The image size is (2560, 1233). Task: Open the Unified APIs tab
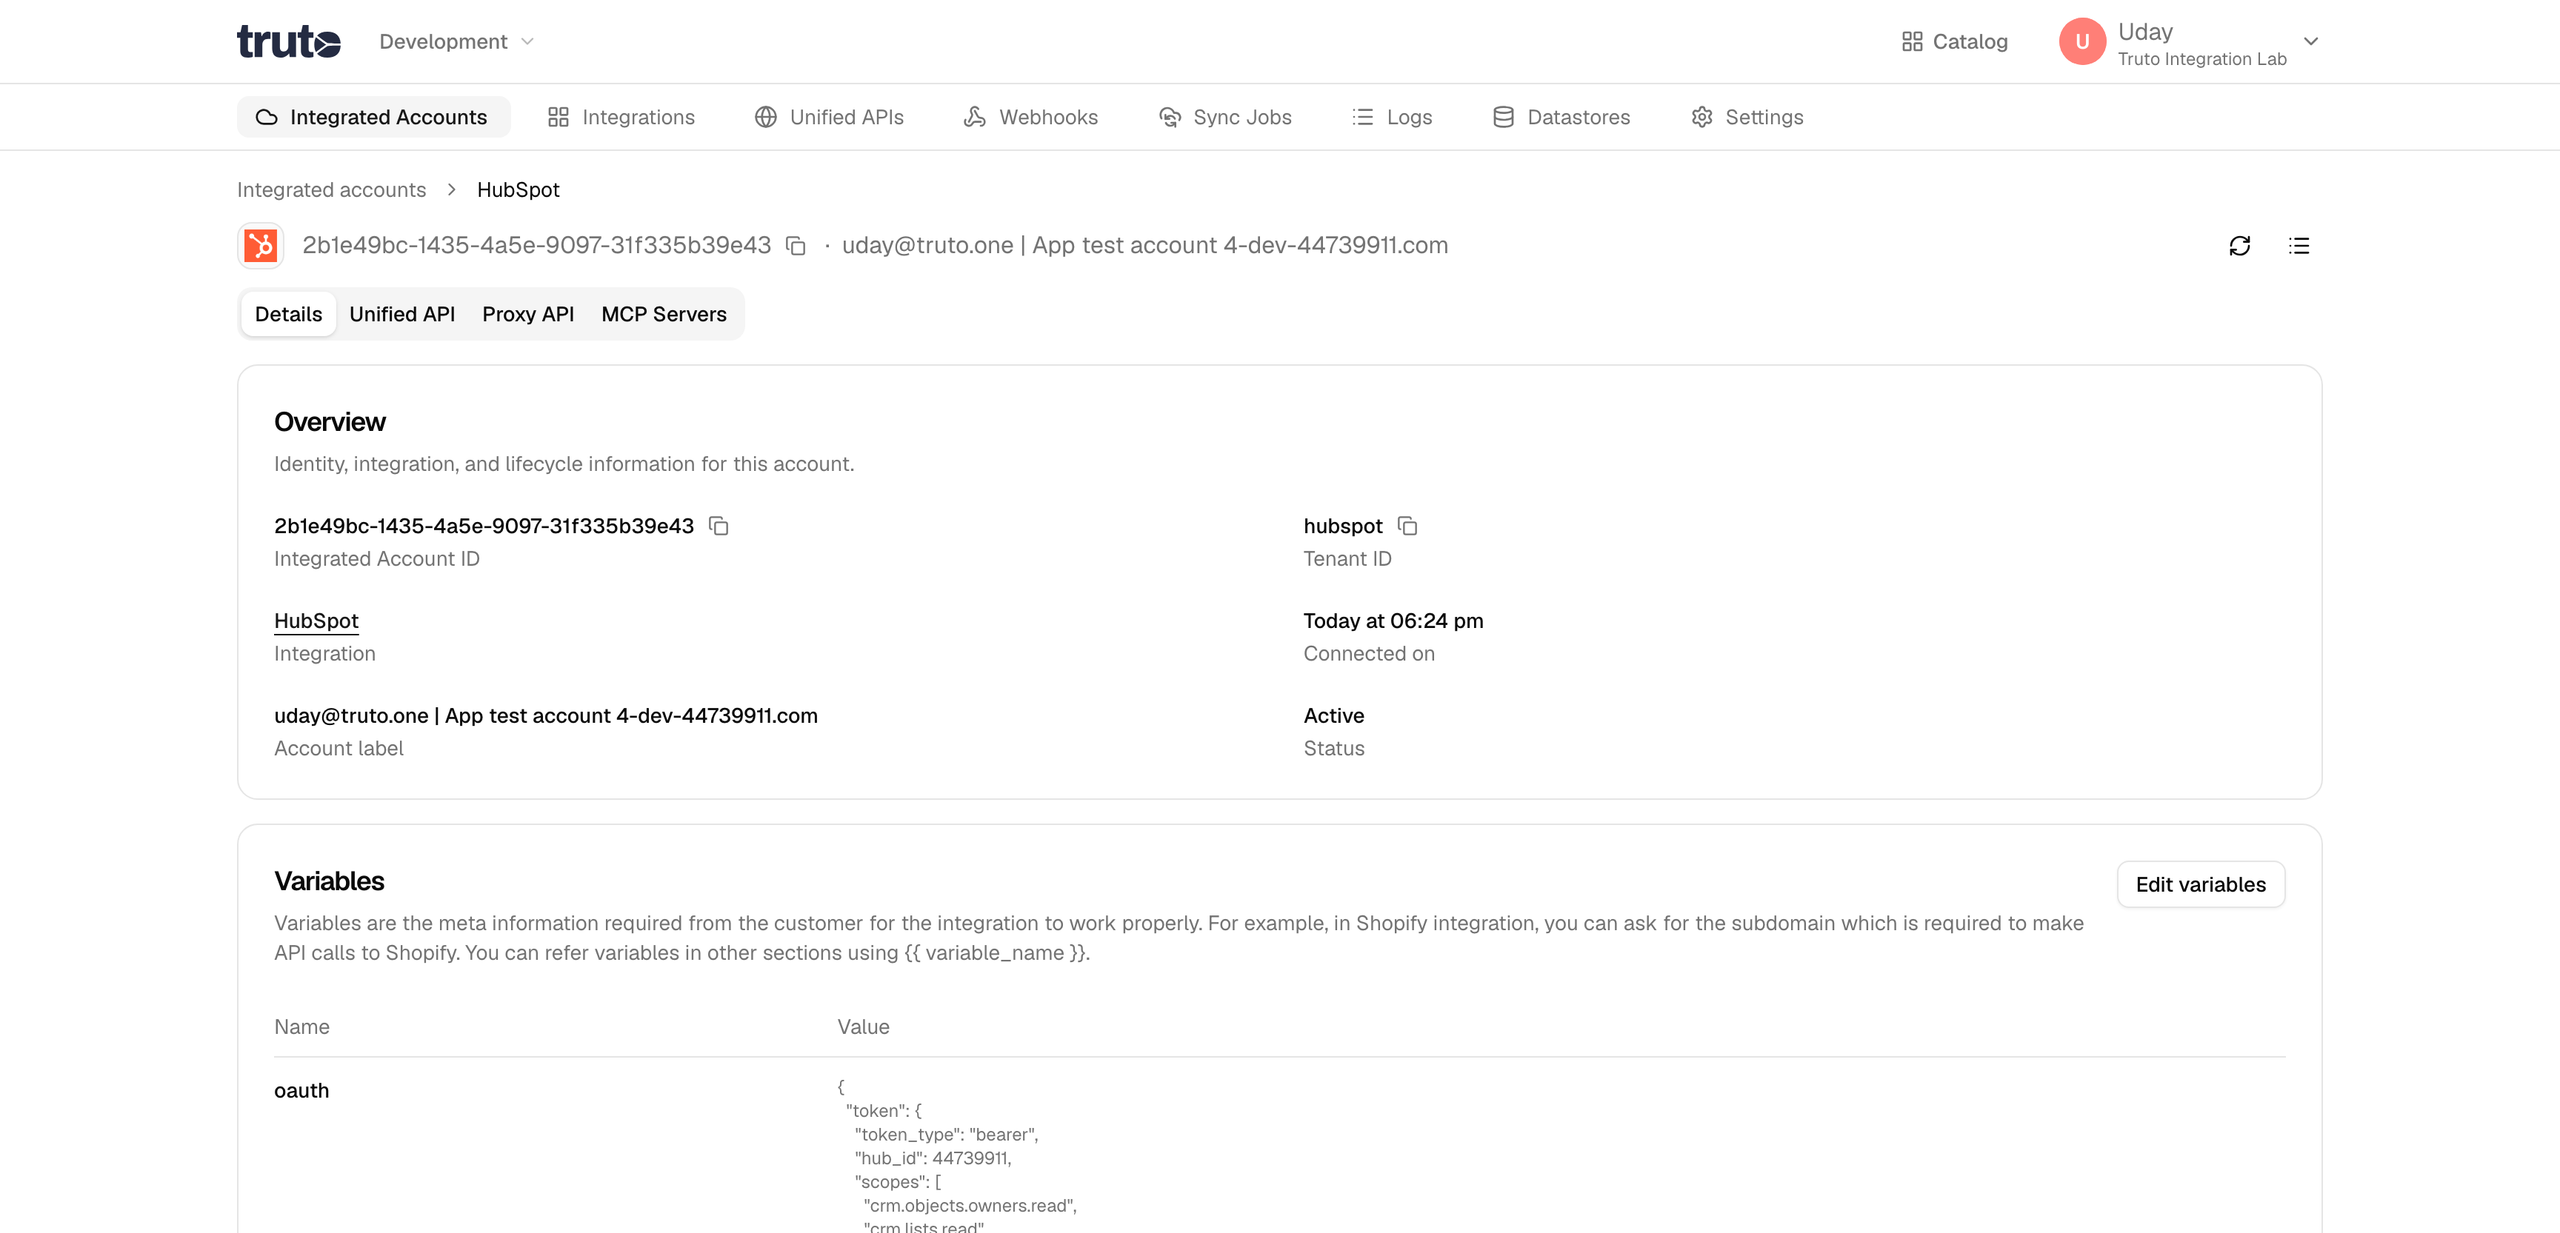click(829, 117)
